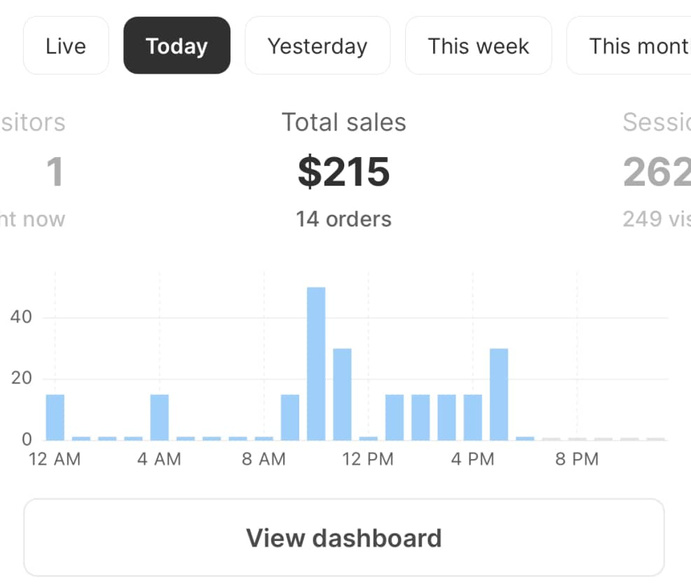Click the 8 PM axis label

(577, 460)
